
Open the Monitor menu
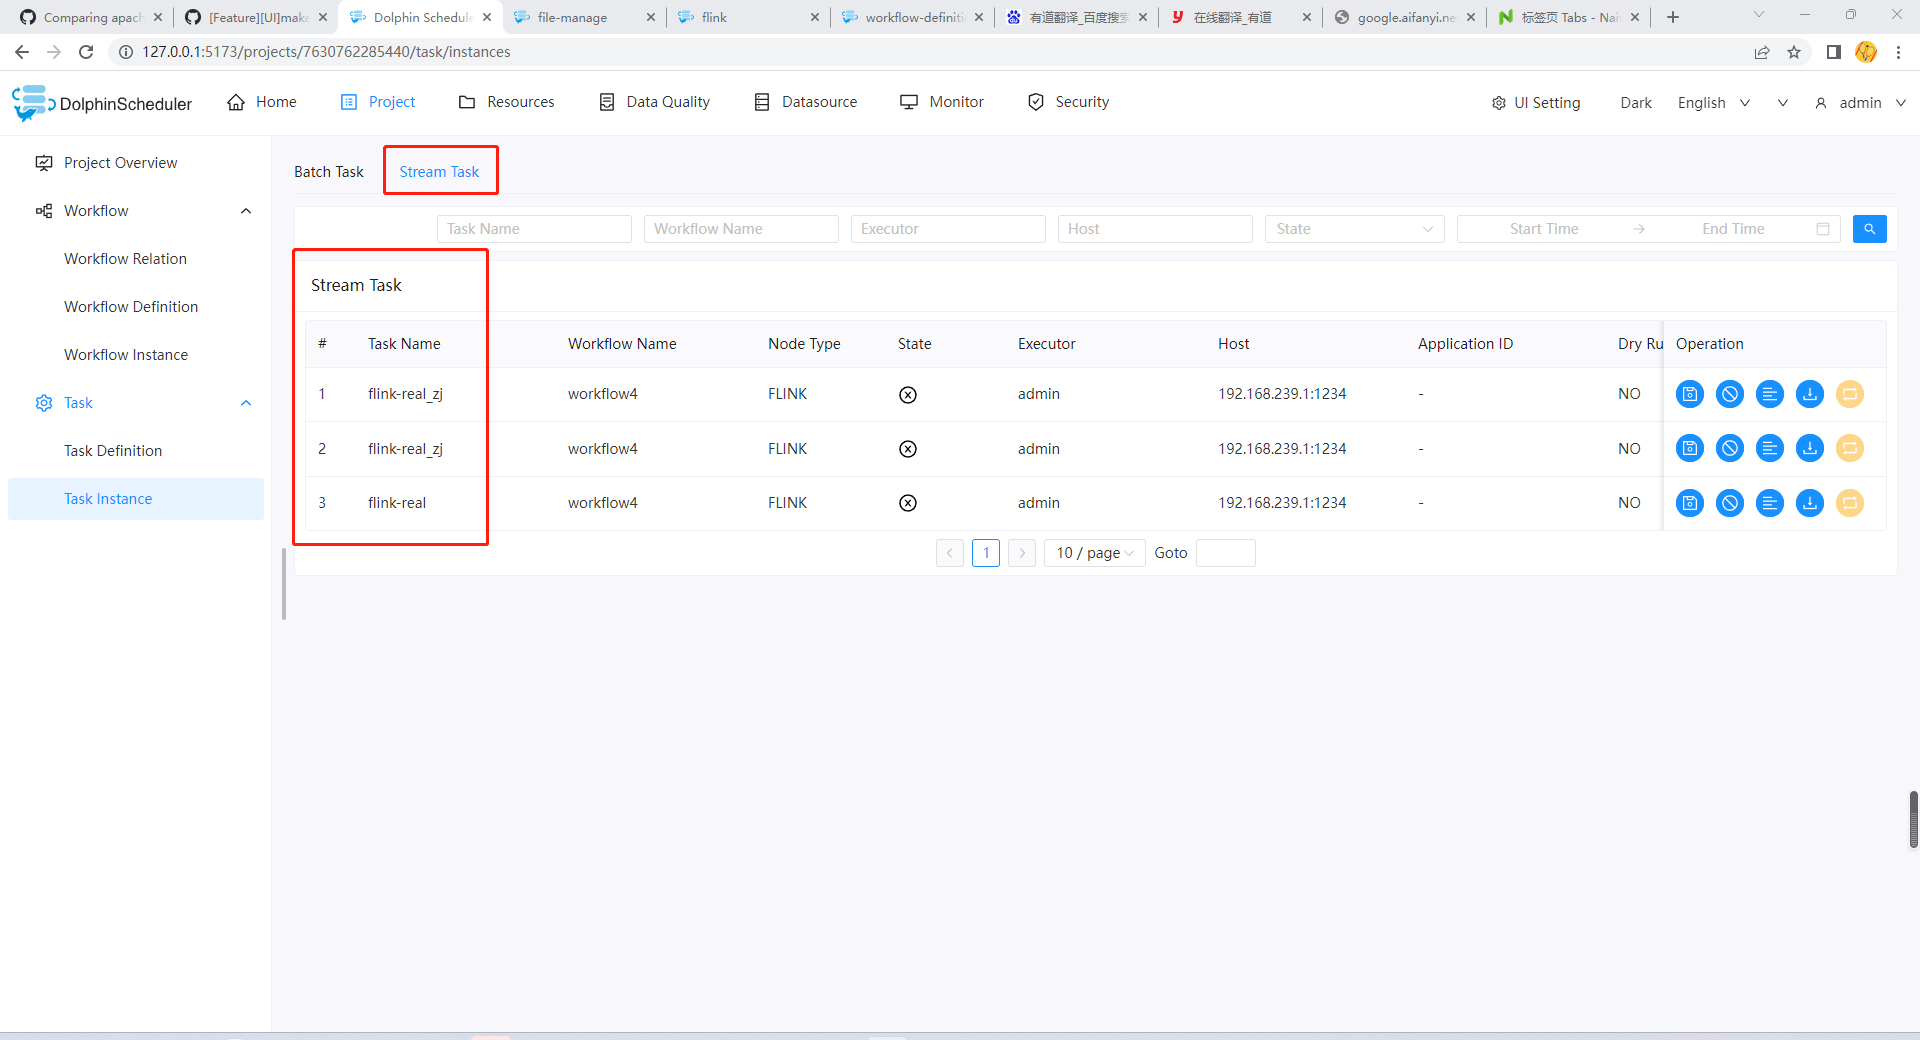(x=942, y=102)
